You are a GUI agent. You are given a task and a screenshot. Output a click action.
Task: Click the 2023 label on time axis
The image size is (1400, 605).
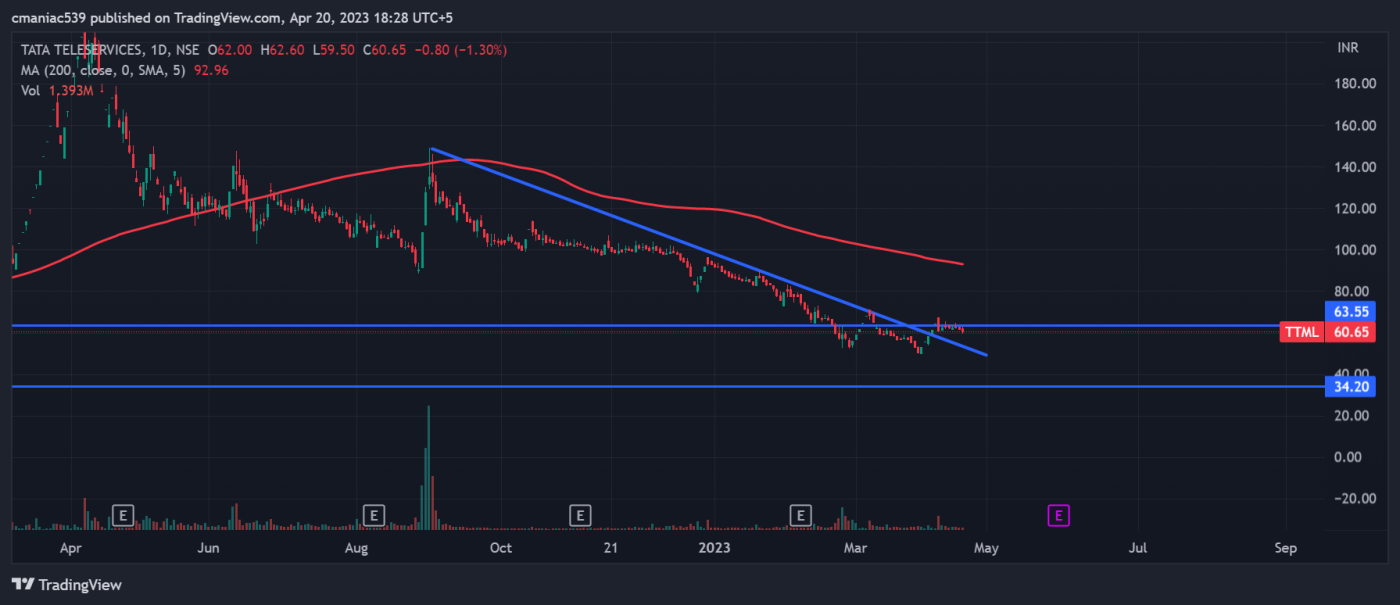click(x=715, y=548)
